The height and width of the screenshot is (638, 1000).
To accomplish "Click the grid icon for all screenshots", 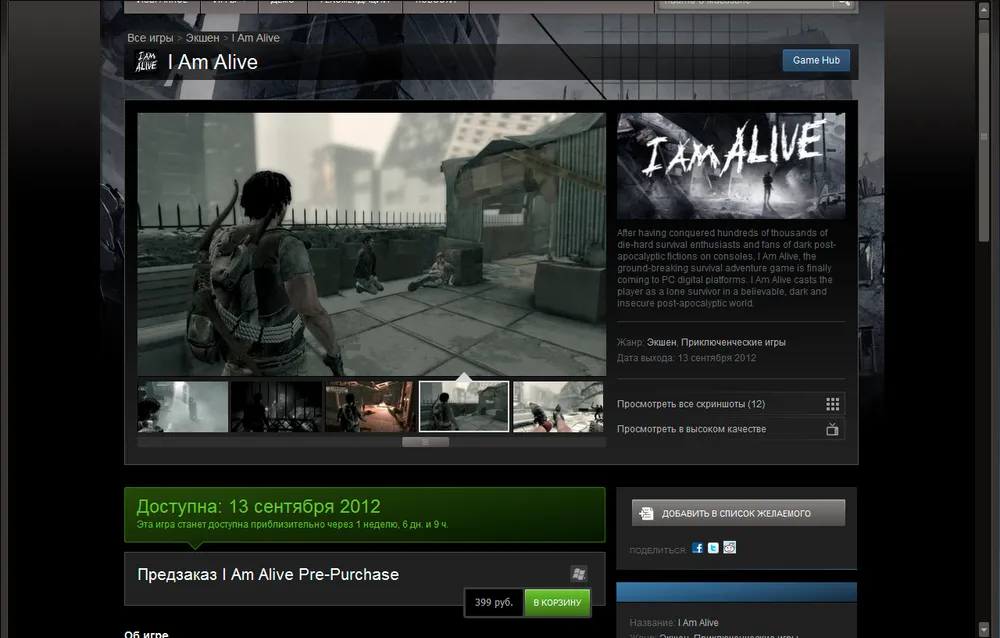I will pyautogui.click(x=832, y=404).
